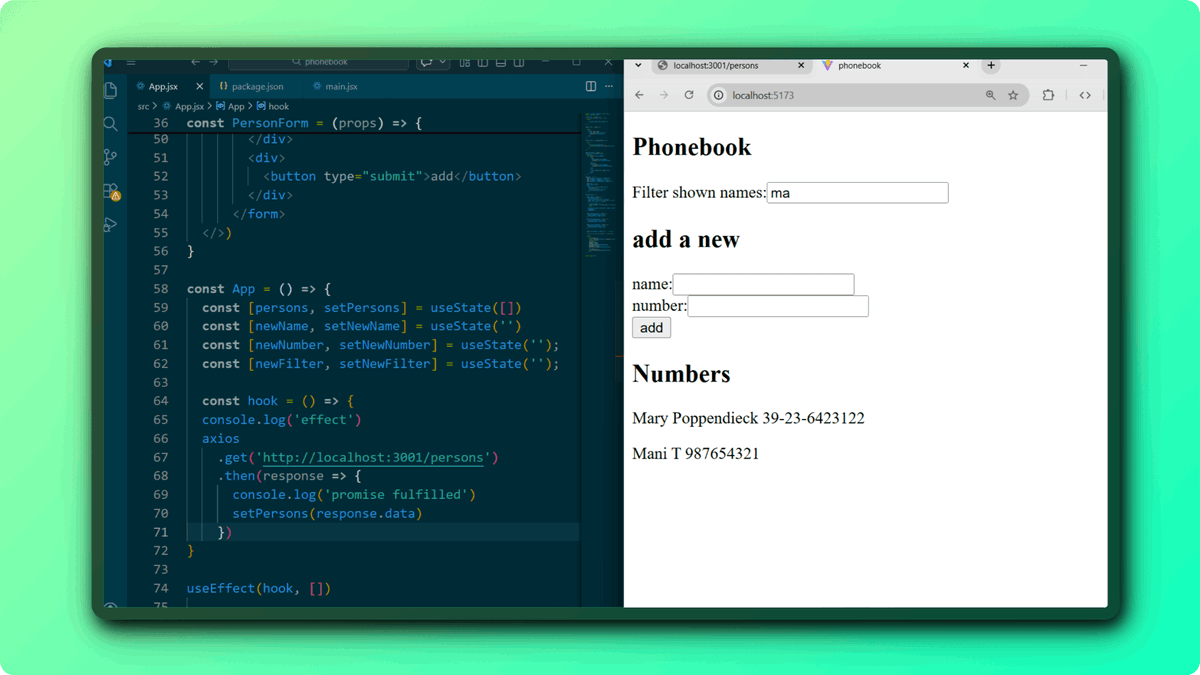Open the Search view in VS Code sidebar
1200x675 pixels.
click(110, 124)
